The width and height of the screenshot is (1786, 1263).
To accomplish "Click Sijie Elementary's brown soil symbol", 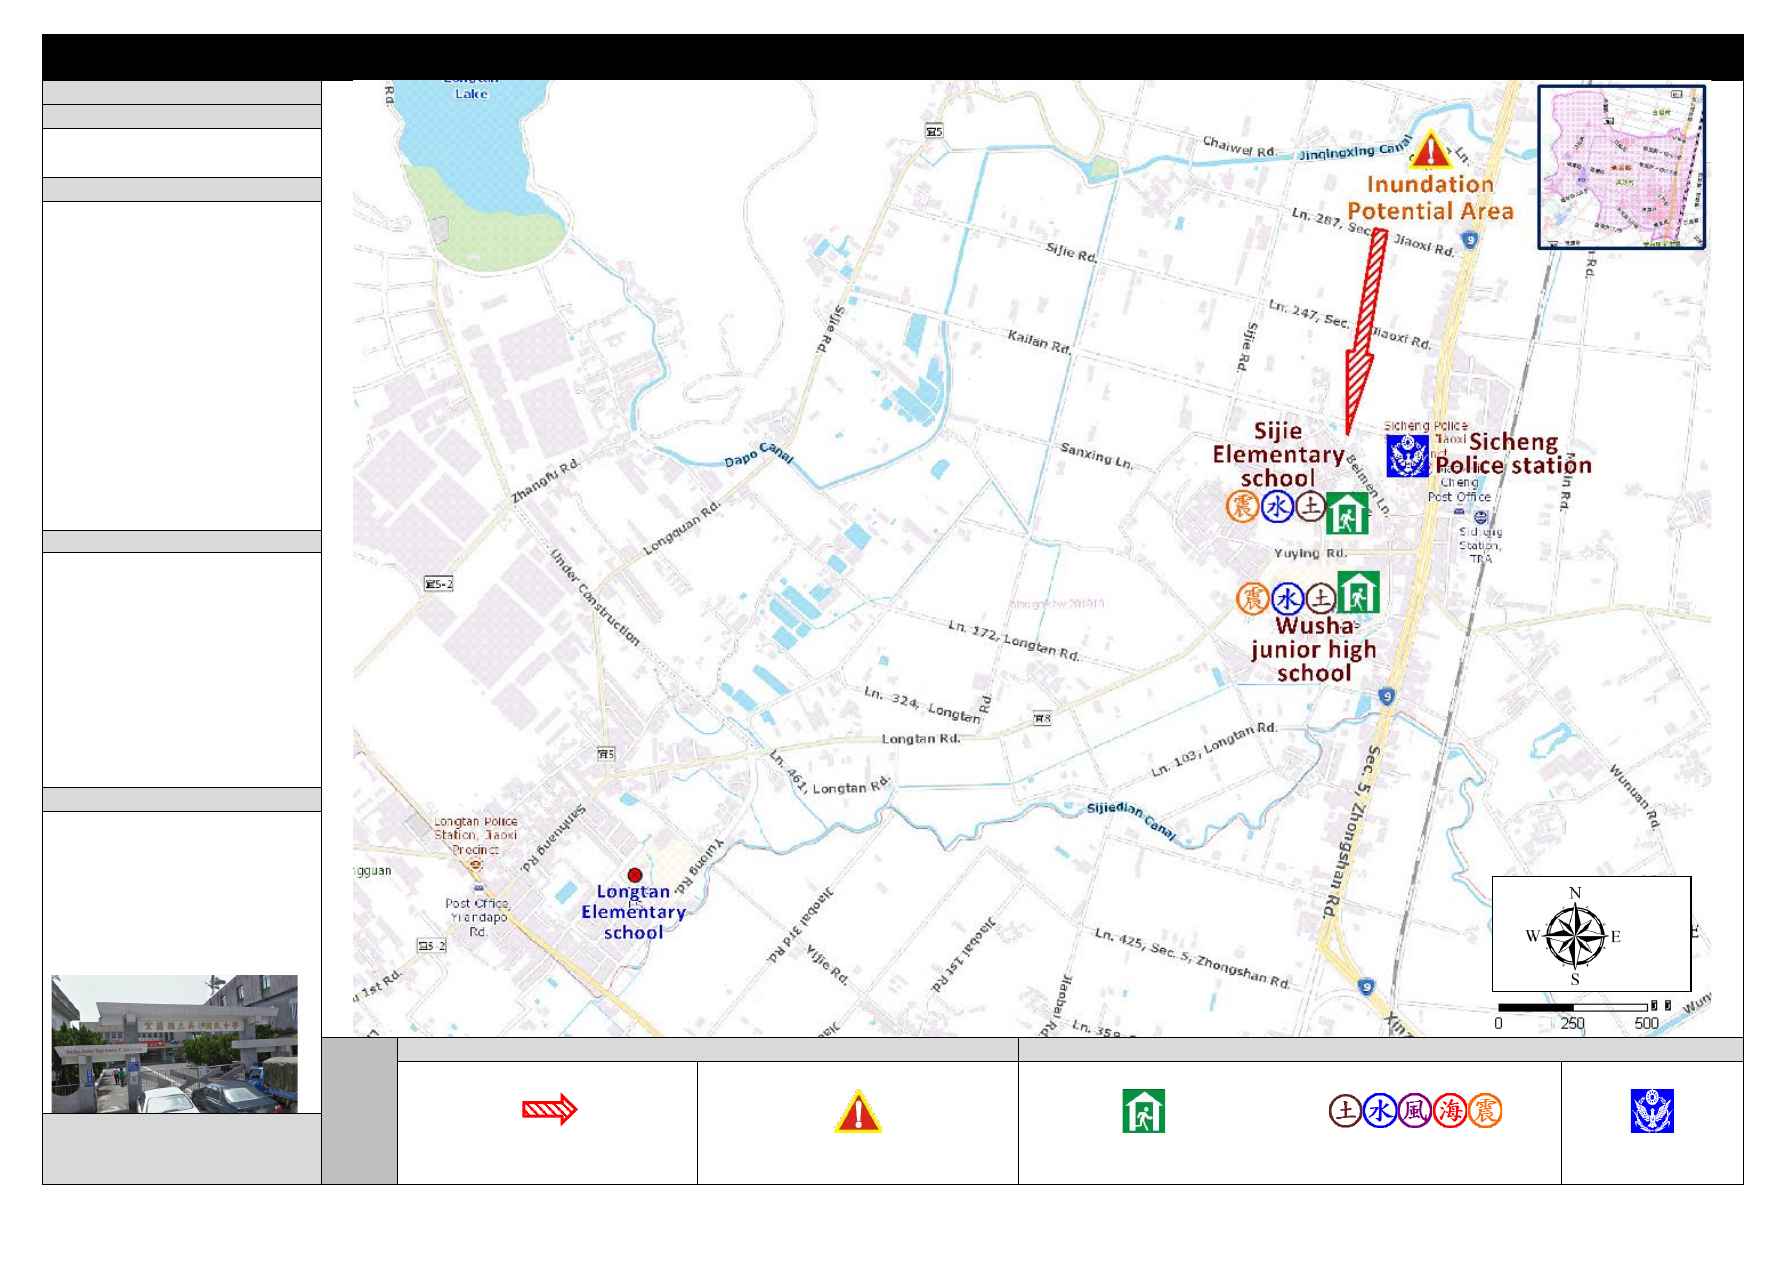I will pos(1310,506).
